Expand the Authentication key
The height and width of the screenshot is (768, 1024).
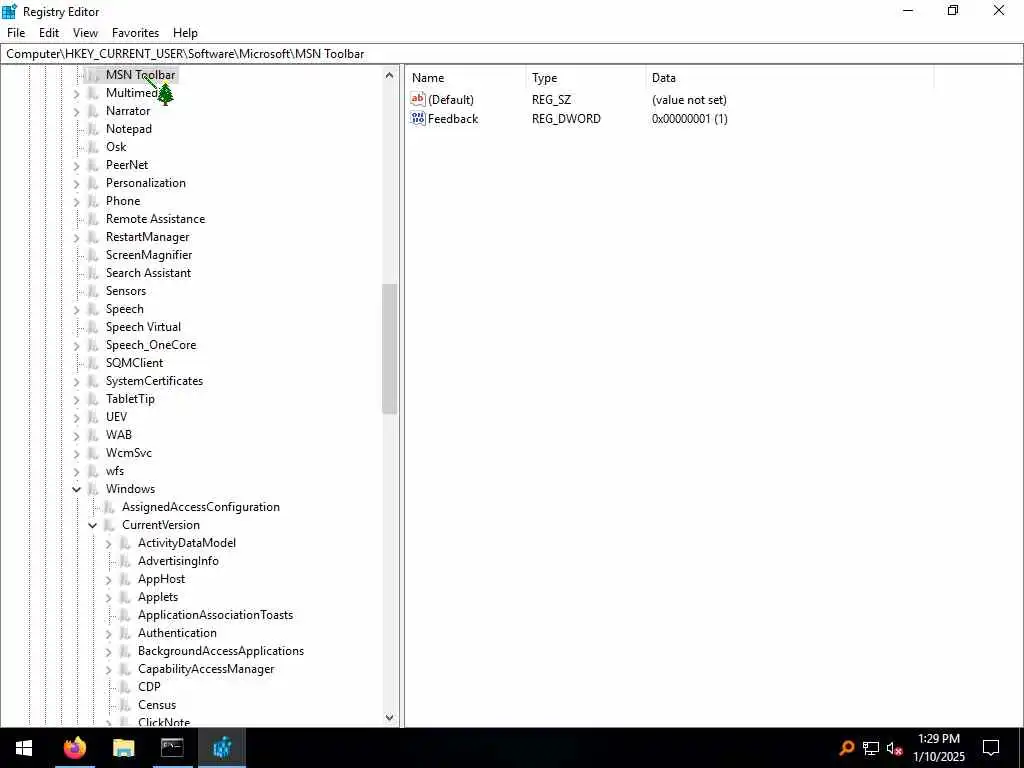click(x=108, y=633)
